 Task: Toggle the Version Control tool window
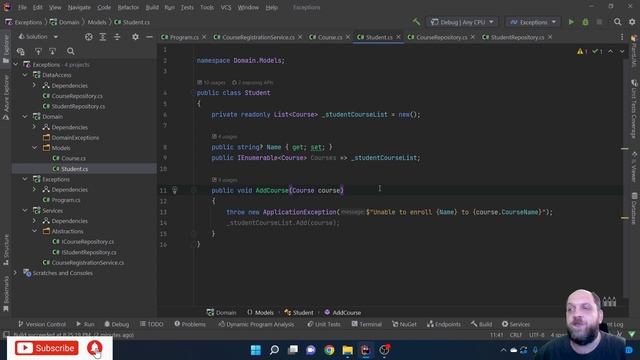click(x=42, y=324)
